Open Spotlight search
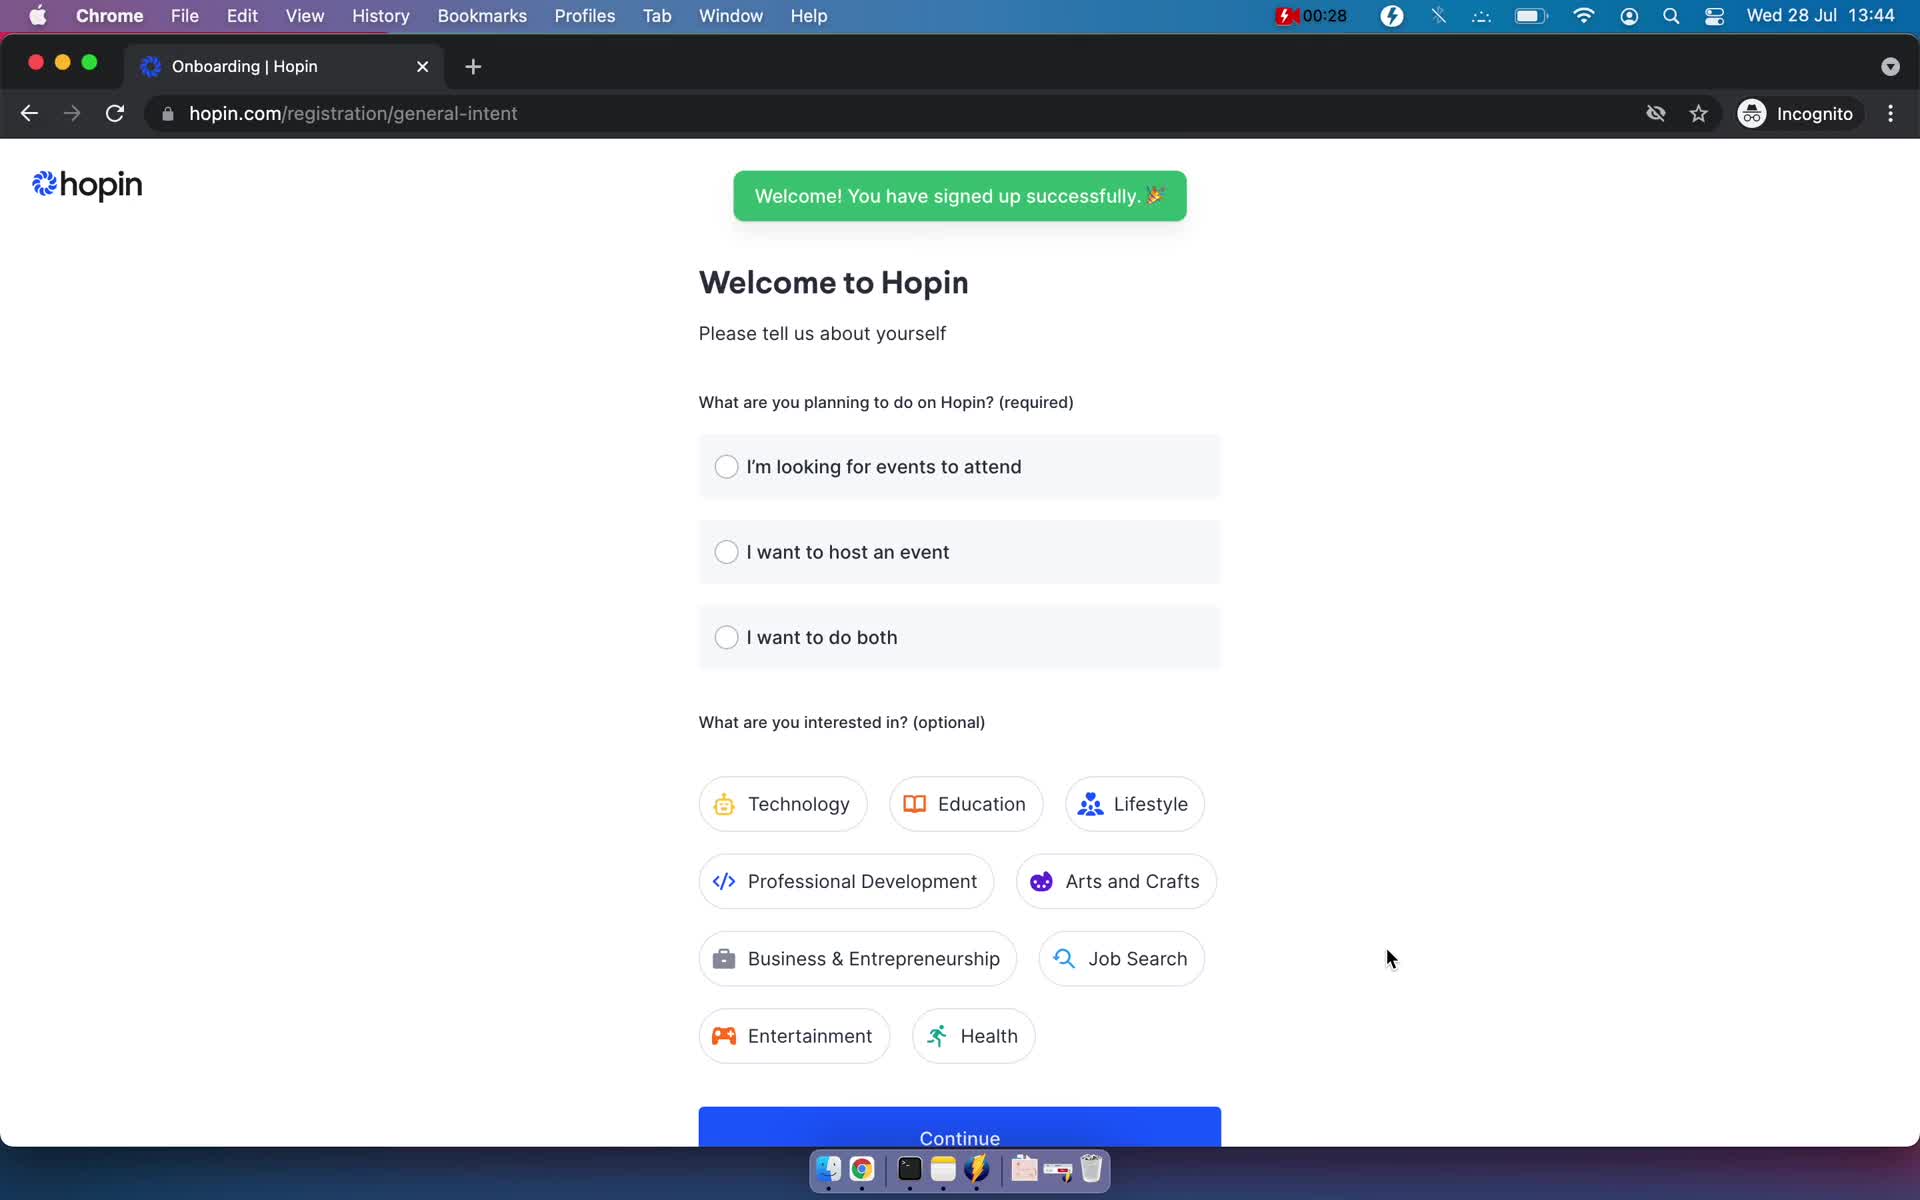This screenshot has height=1200, width=1920. point(1671,16)
